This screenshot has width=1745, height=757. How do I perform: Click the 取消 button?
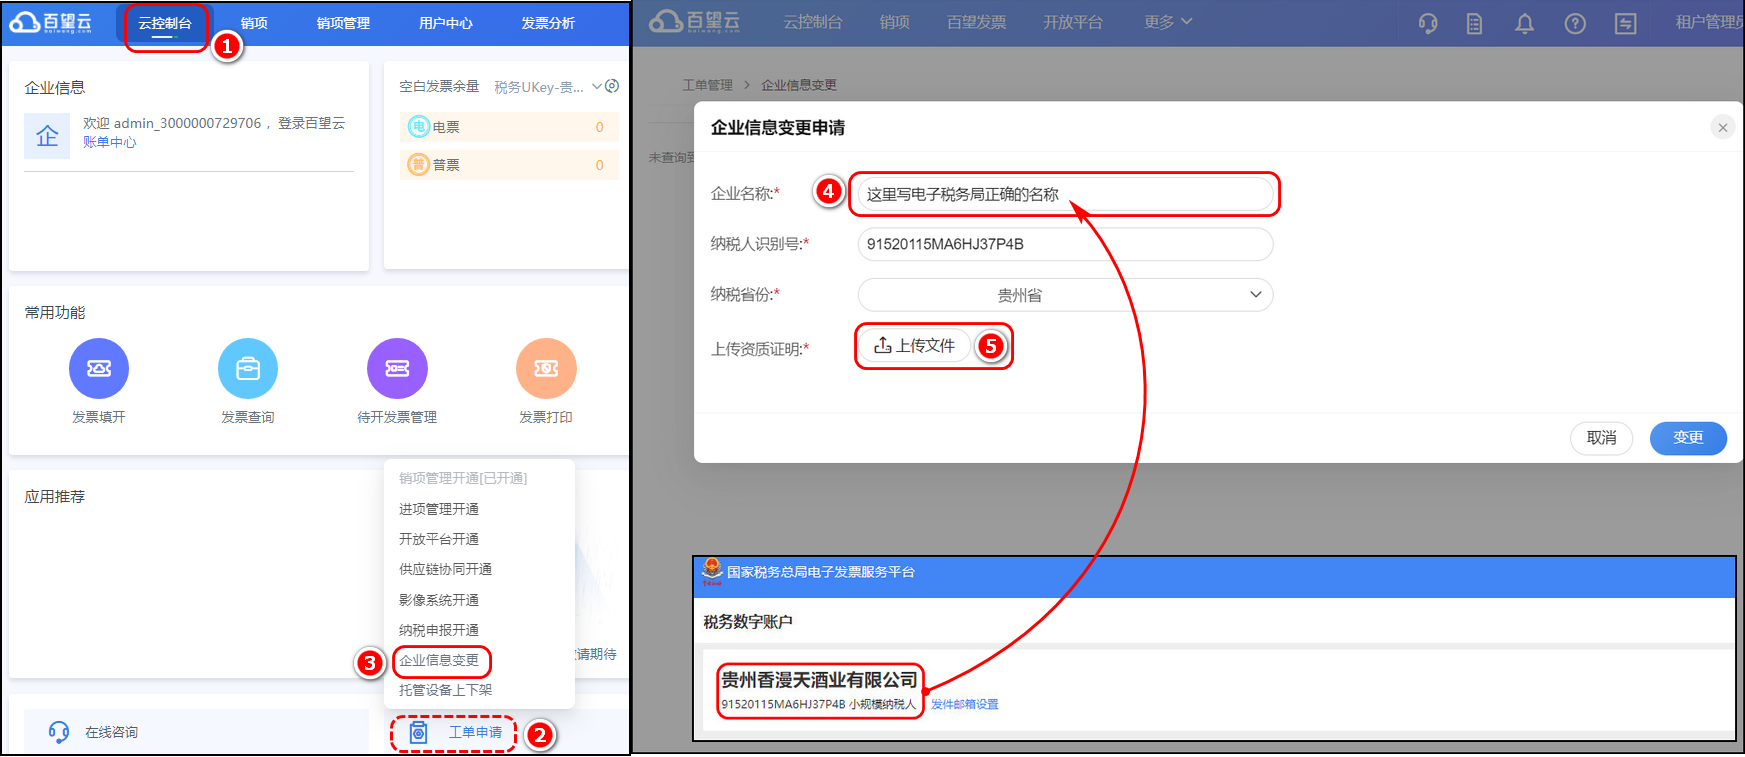click(1601, 438)
